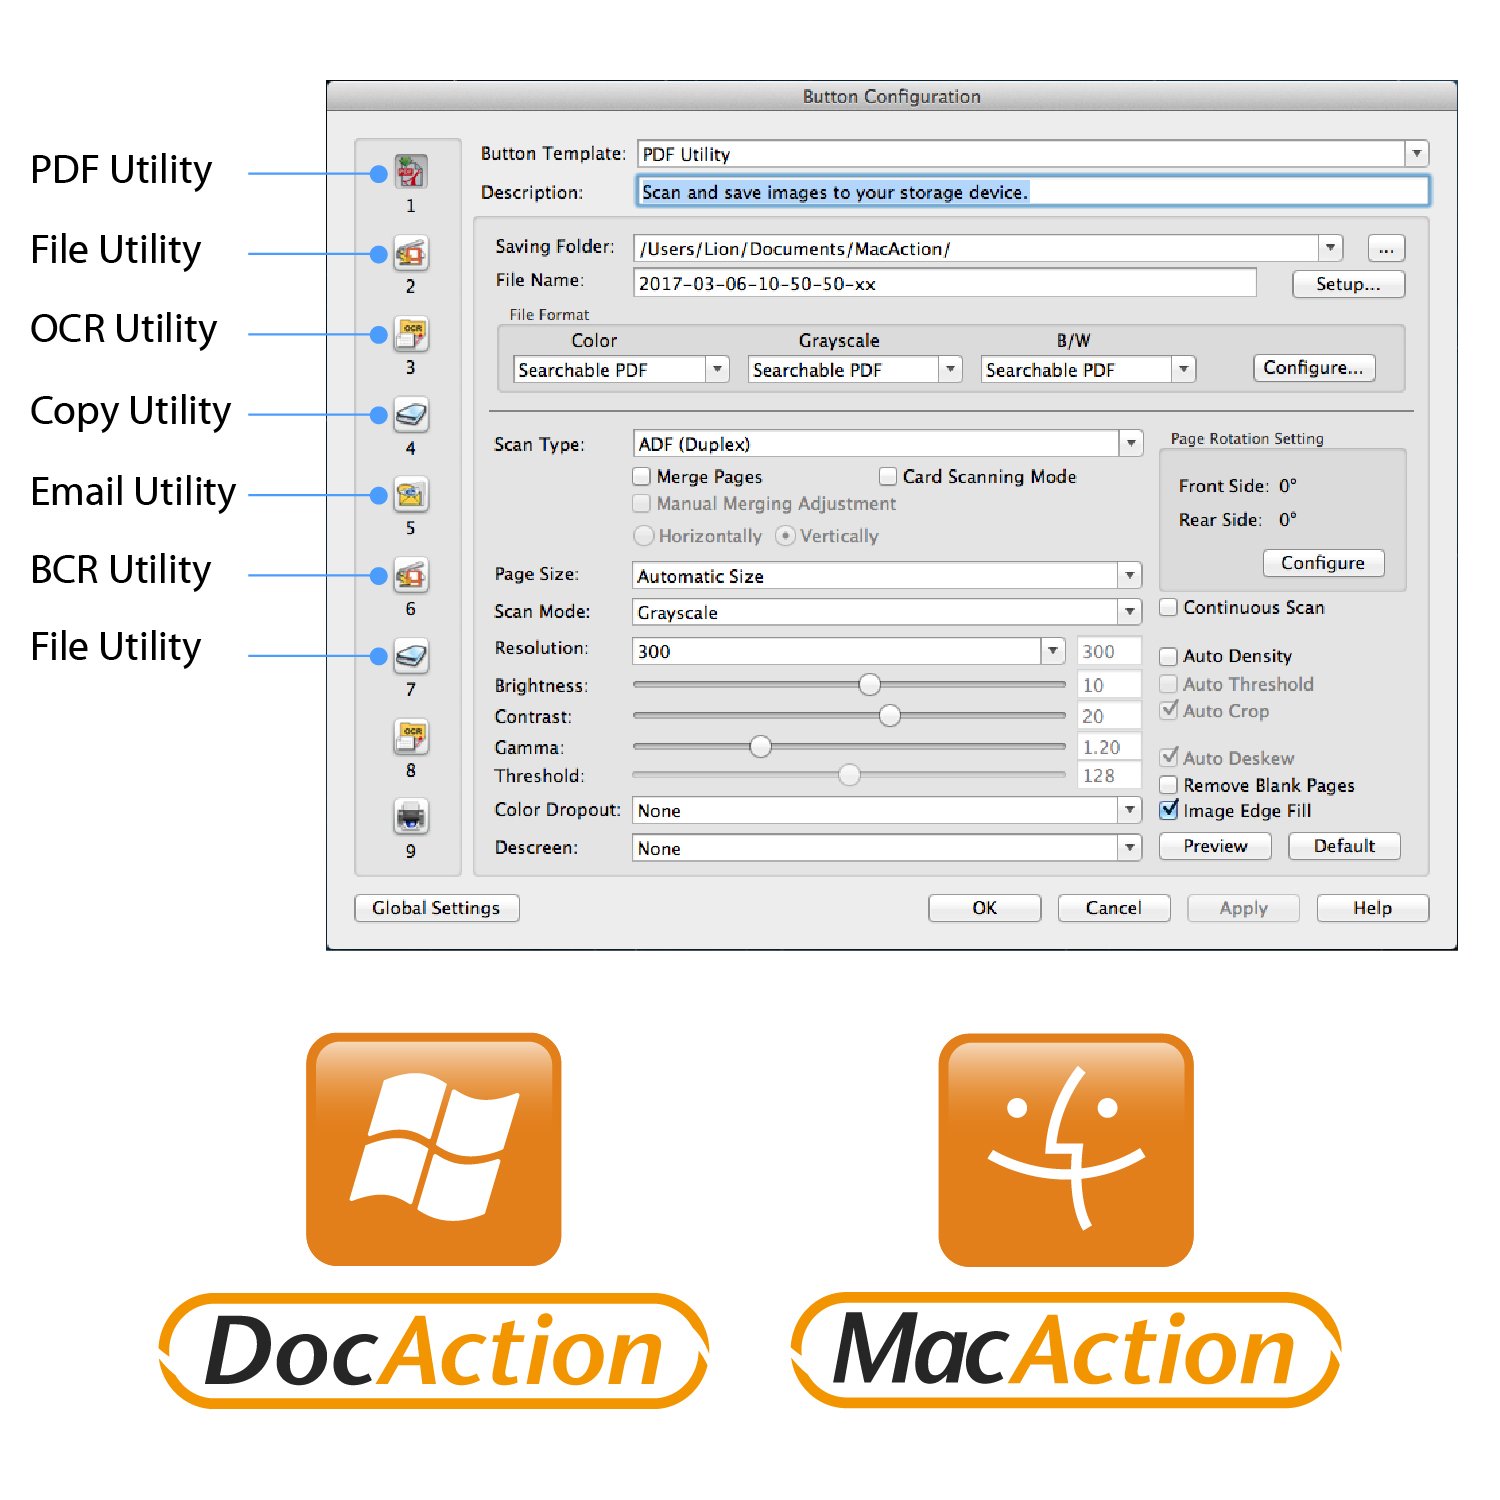Click the orange Mac Finder face tile
The image size is (1500, 1500).
(1066, 1150)
